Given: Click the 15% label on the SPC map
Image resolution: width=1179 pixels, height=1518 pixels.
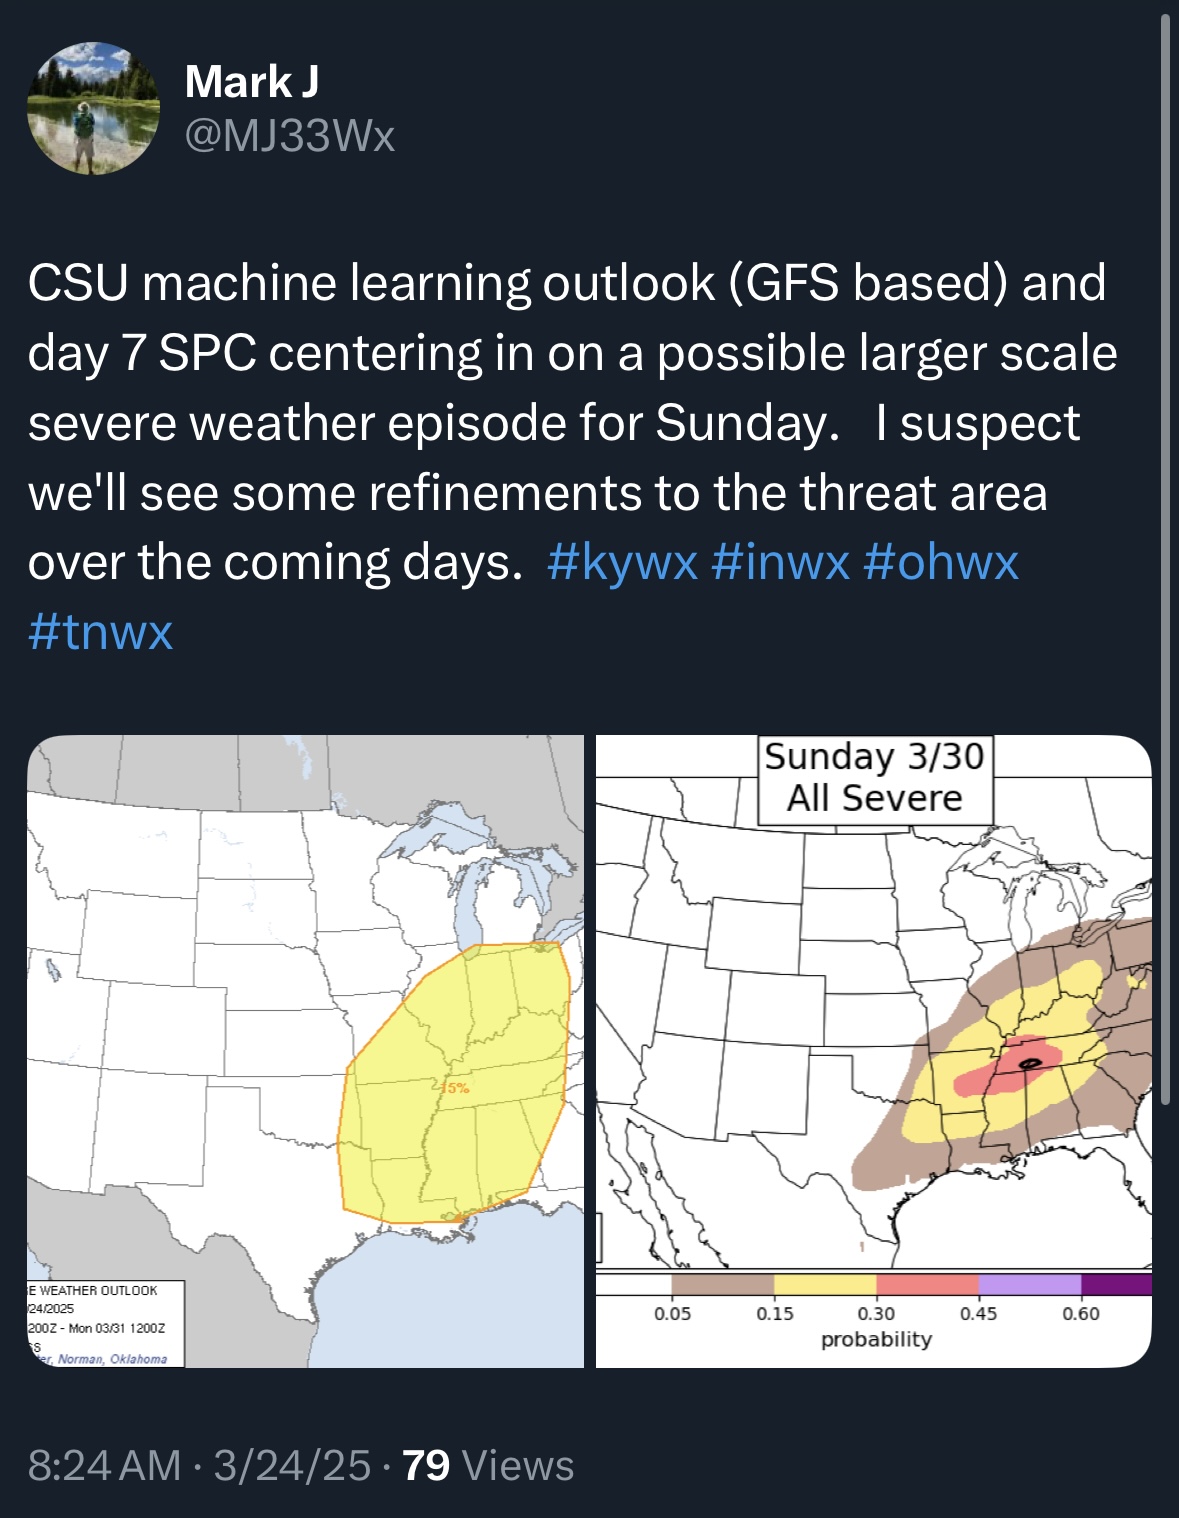Looking at the screenshot, I should (x=454, y=1088).
